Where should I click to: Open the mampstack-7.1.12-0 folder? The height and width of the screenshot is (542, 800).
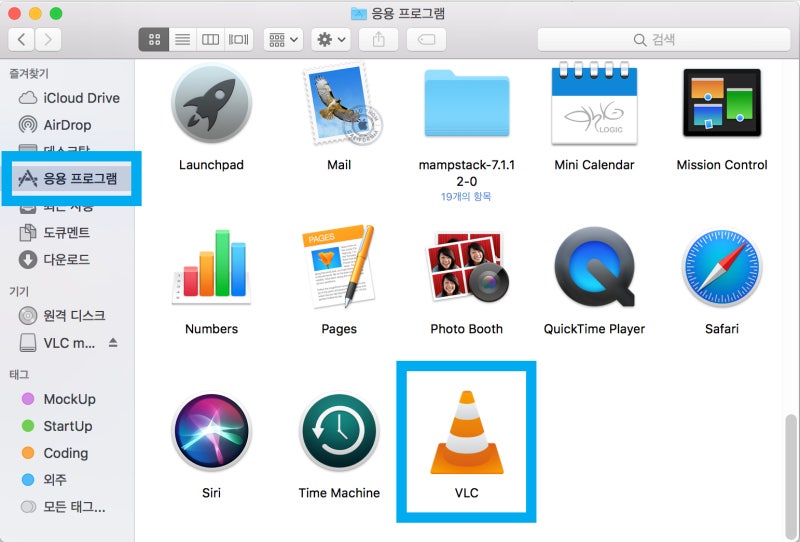pyautogui.click(x=467, y=104)
